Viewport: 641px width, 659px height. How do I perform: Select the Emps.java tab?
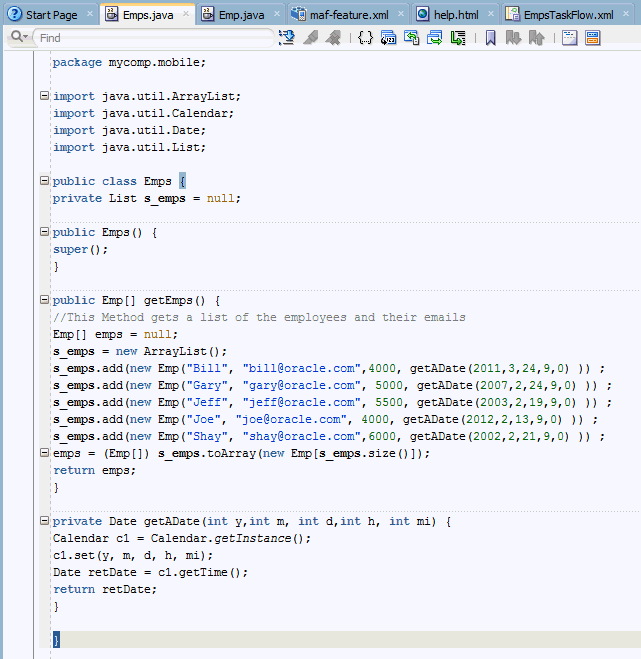(x=148, y=15)
